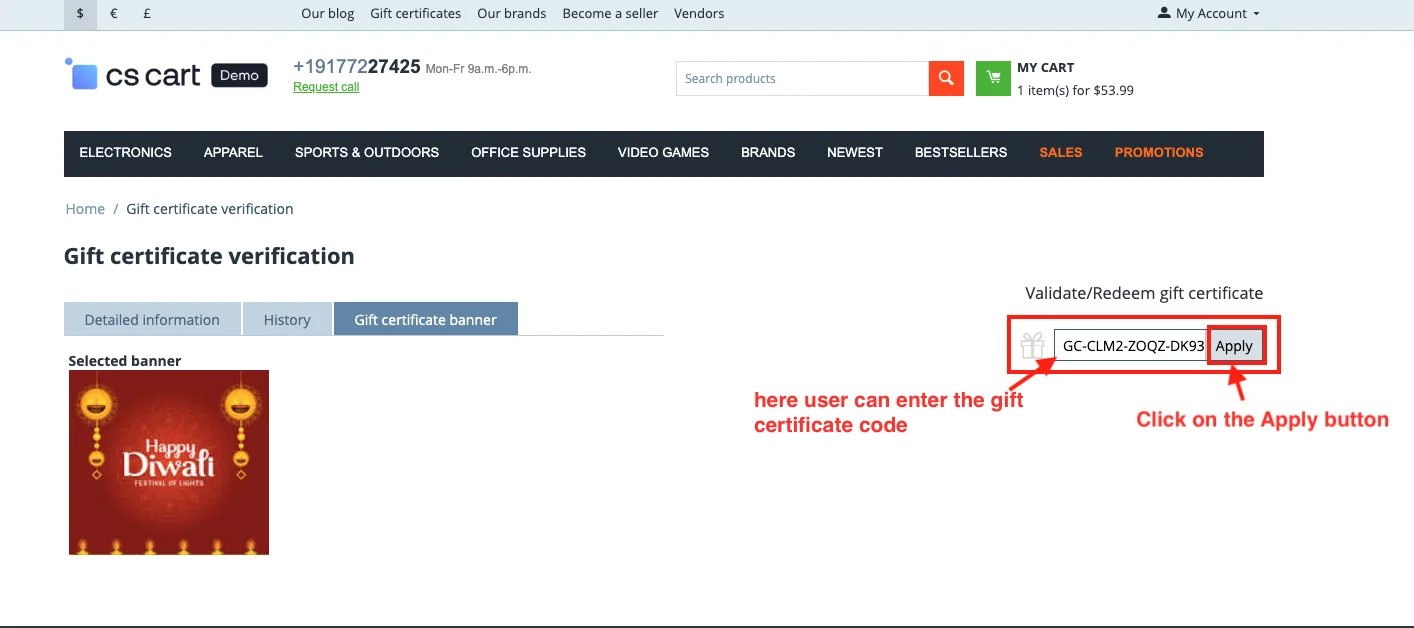Switch to the Detailed information tab
The width and height of the screenshot is (1414, 628).
coord(152,320)
